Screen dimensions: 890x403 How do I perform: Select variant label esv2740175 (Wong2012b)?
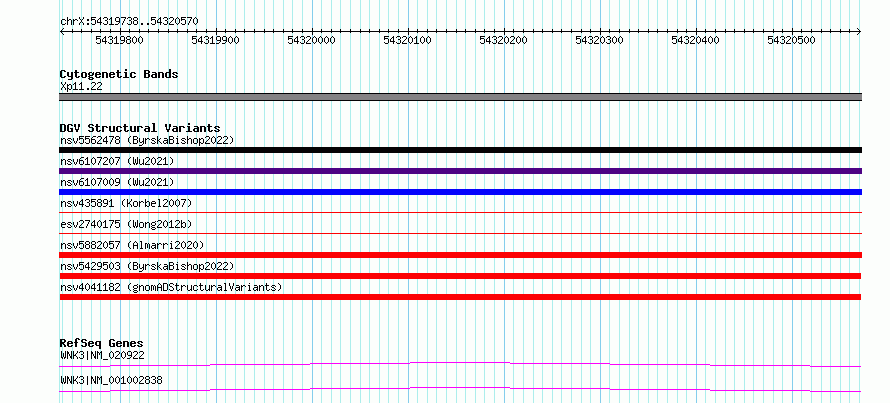tap(126, 224)
